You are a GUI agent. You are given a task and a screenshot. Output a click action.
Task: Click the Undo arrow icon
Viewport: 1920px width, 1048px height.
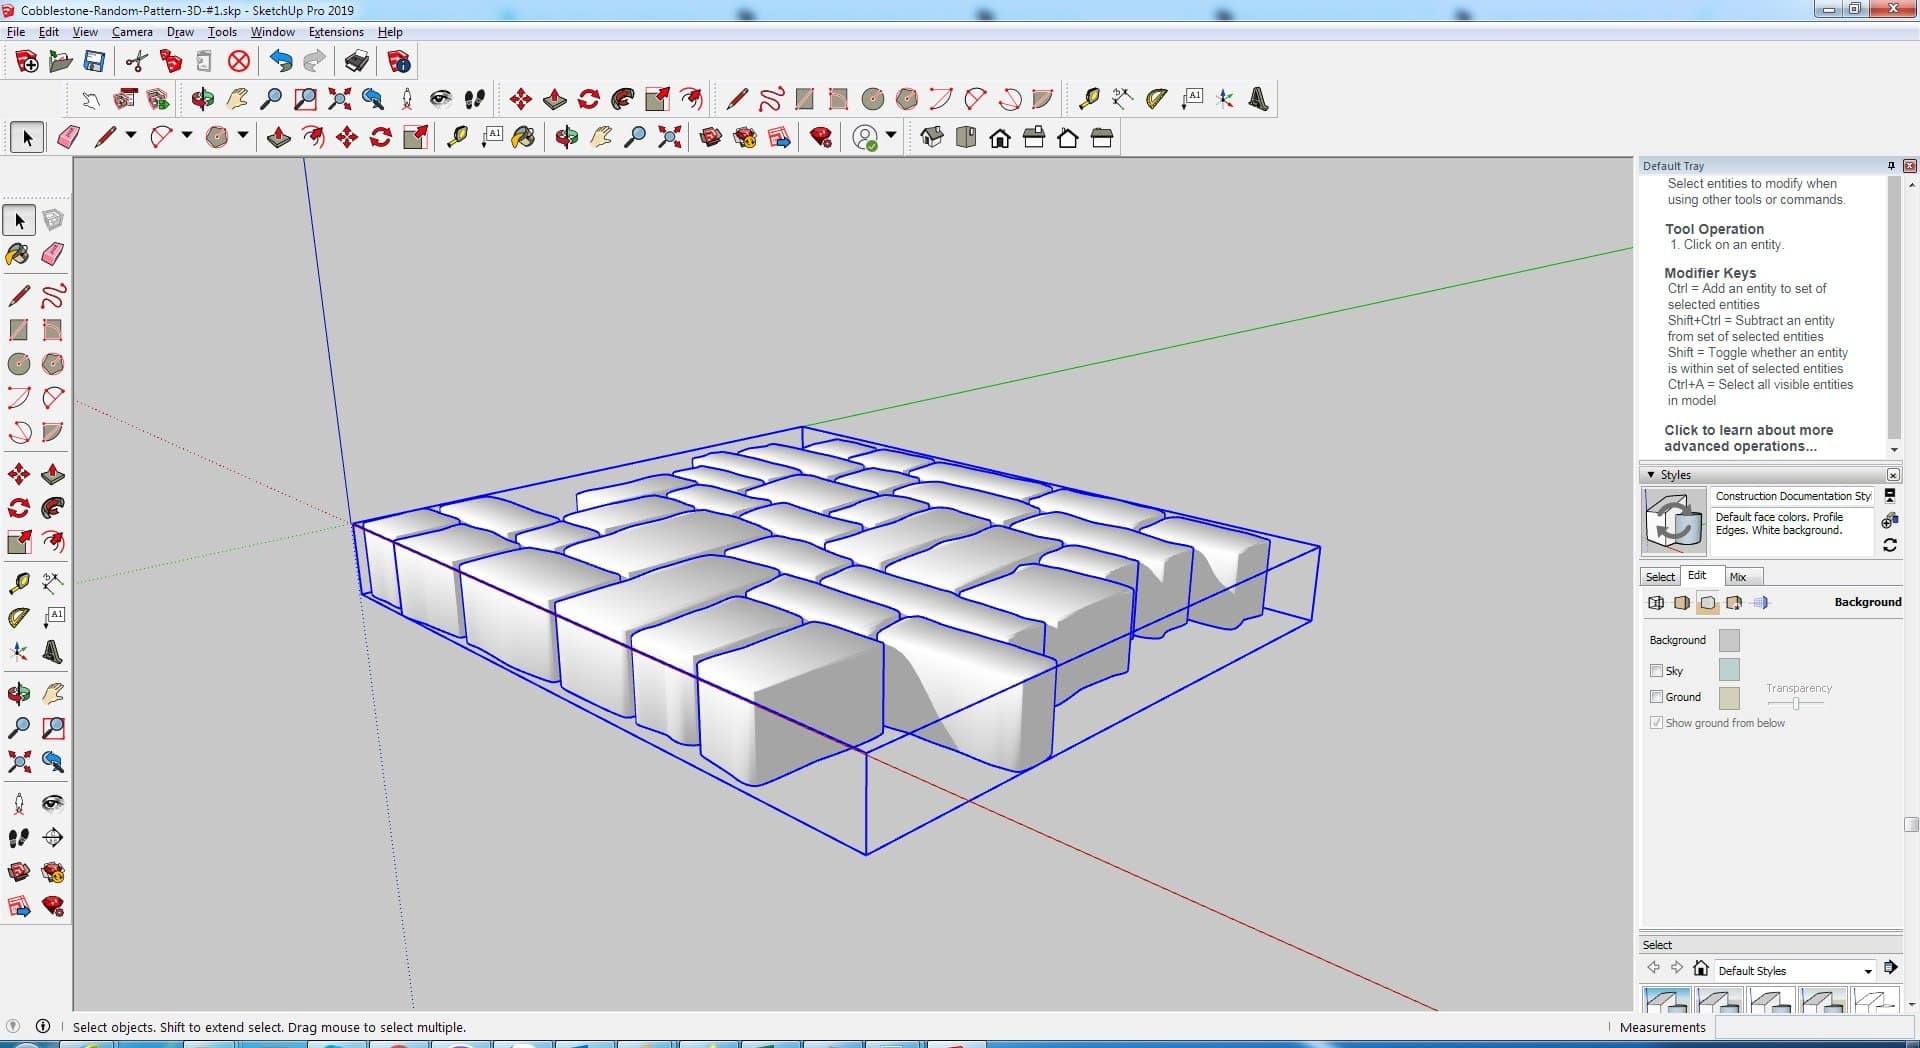[x=281, y=62]
